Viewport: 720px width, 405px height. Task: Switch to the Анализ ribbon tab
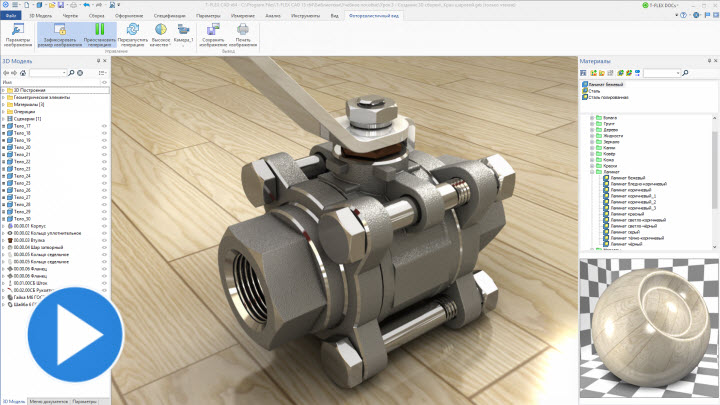pos(273,16)
